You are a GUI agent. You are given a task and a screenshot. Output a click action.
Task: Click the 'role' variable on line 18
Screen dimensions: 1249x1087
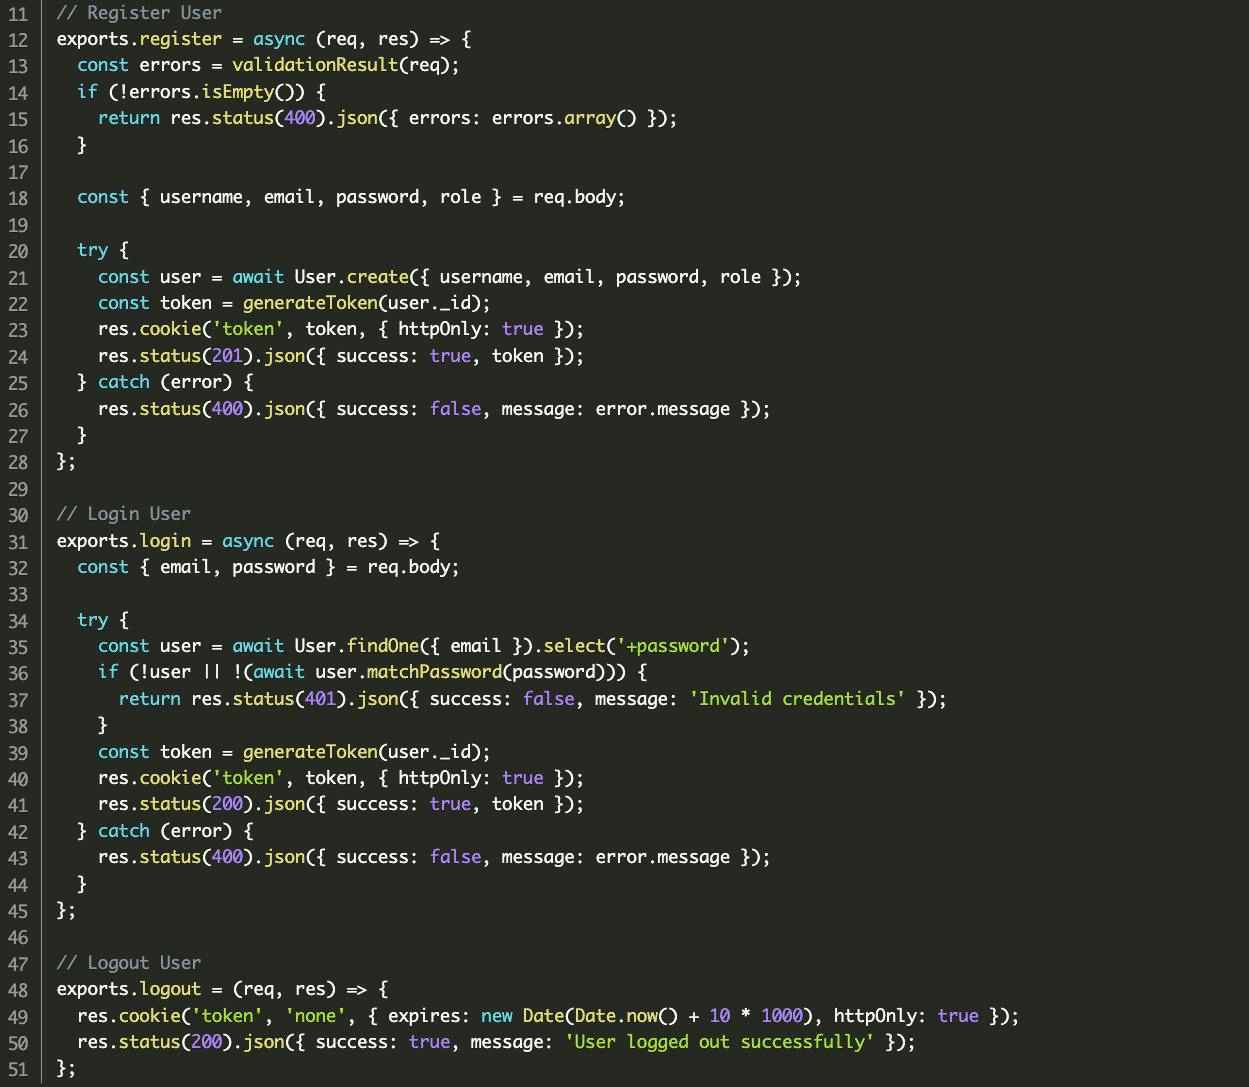pyautogui.click(x=460, y=197)
